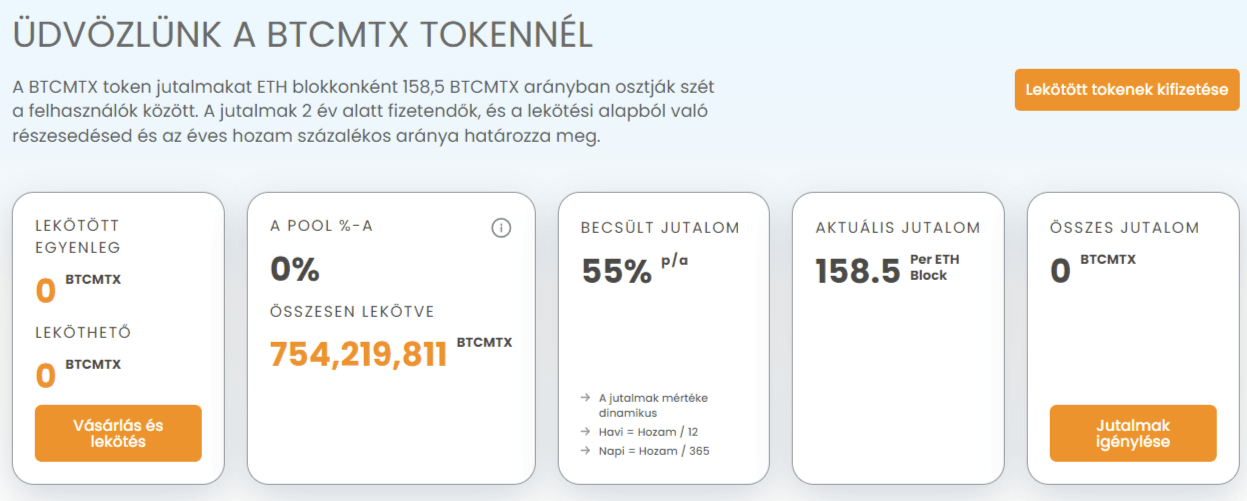Click the 'LEKÖTÖTT EGYENLEG' label
The height and width of the screenshot is (501, 1247).
tap(78, 237)
